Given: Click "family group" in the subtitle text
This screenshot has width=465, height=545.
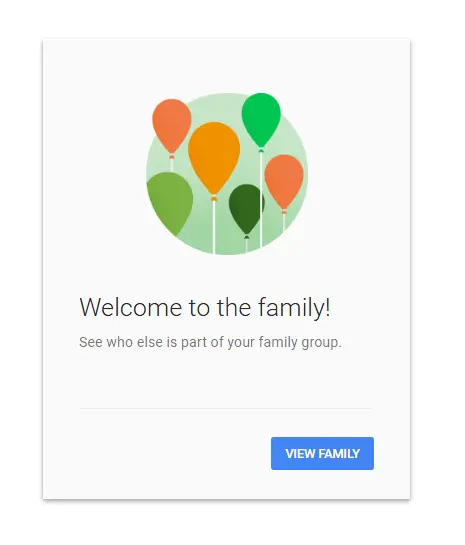Looking at the screenshot, I should [x=300, y=342].
